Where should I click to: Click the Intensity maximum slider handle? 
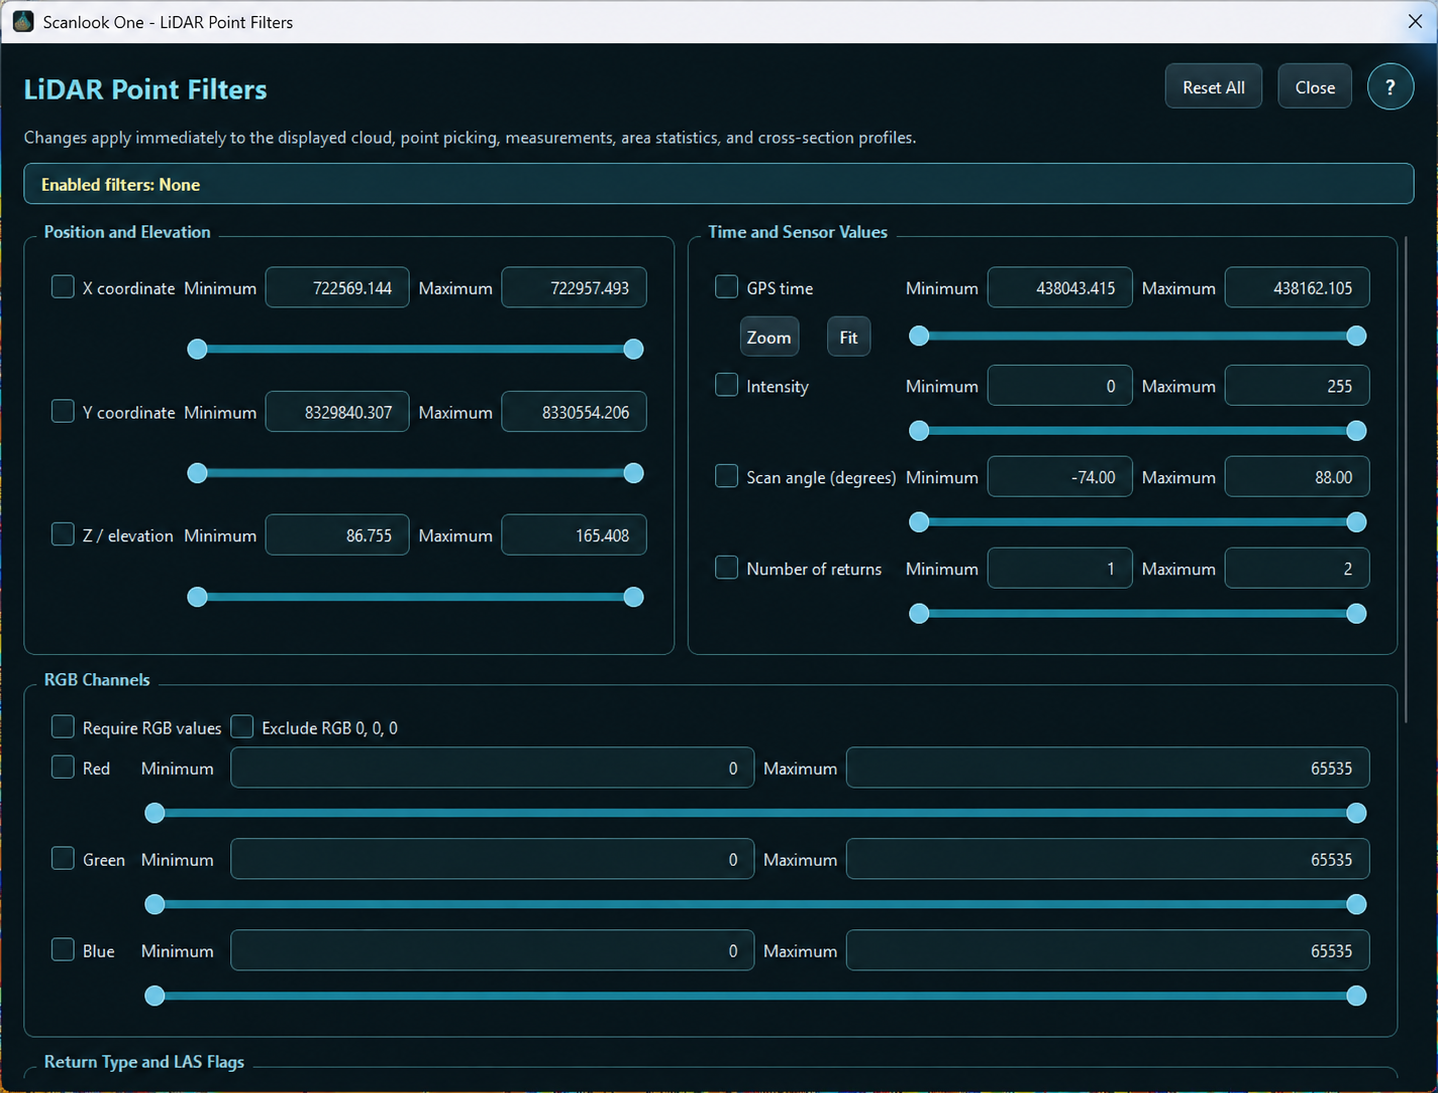pyautogui.click(x=1356, y=431)
